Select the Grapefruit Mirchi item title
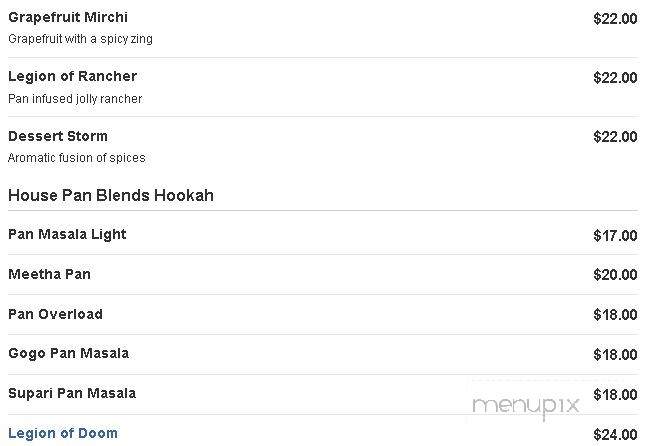Screen dimensions: 646x446 [x=68, y=17]
